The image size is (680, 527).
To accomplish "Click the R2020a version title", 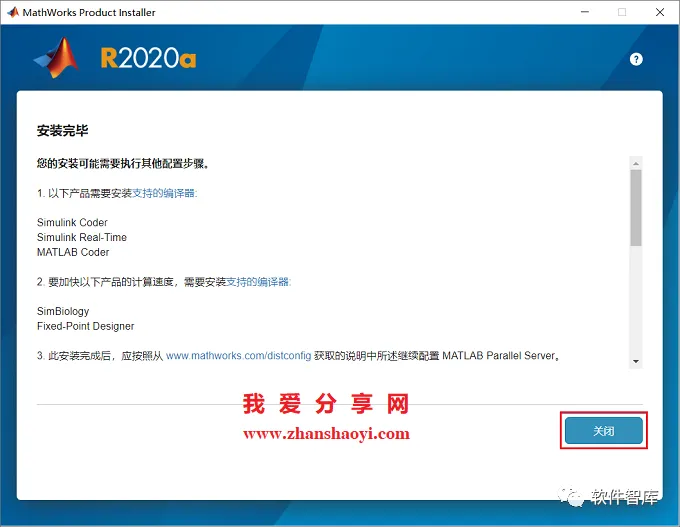I will 148,58.
